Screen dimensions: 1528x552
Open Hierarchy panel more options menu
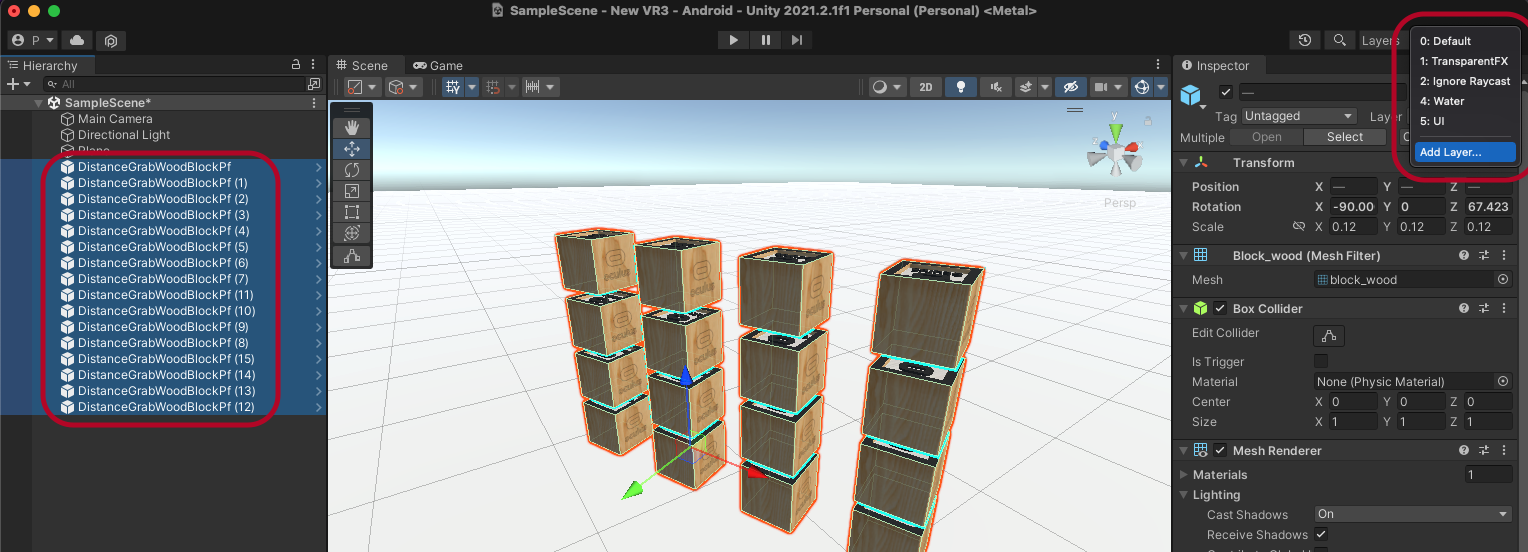[x=314, y=65]
